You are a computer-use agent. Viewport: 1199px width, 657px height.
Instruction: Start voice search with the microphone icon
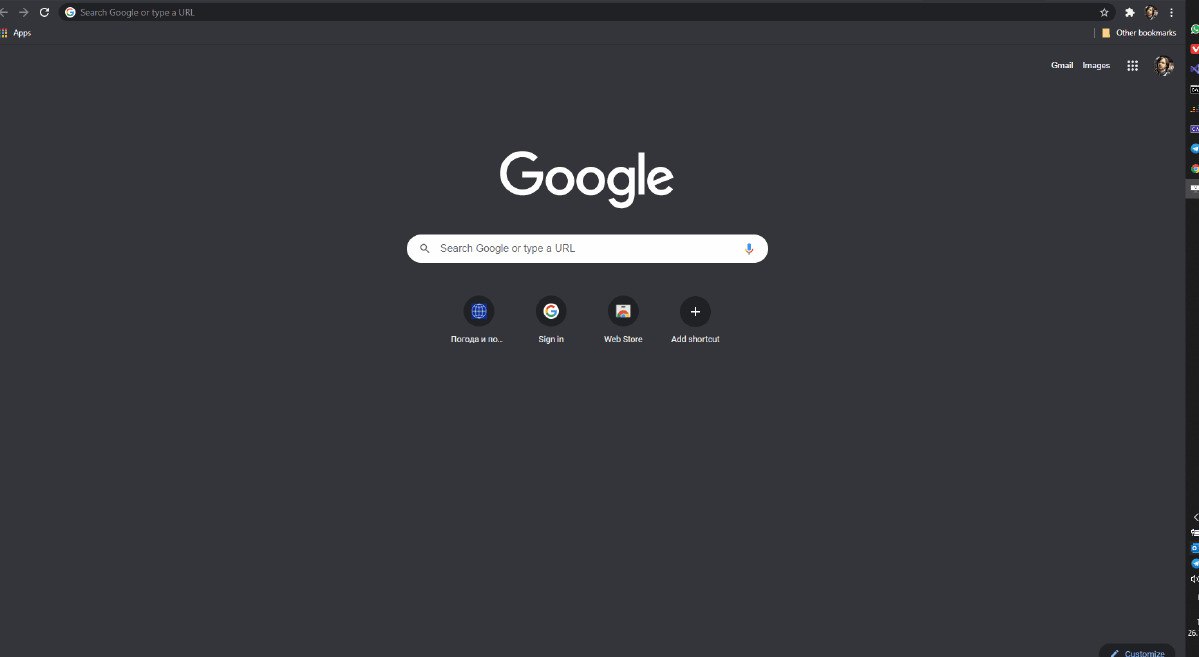pos(749,249)
